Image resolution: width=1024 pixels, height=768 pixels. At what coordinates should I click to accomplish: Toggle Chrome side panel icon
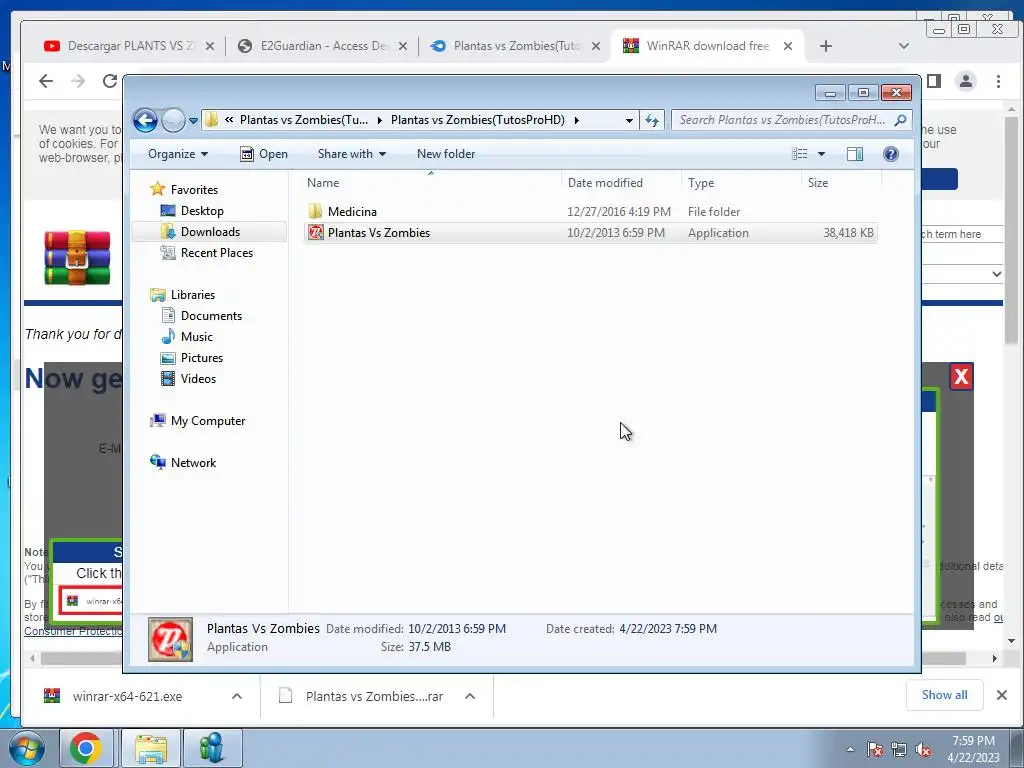(x=934, y=81)
